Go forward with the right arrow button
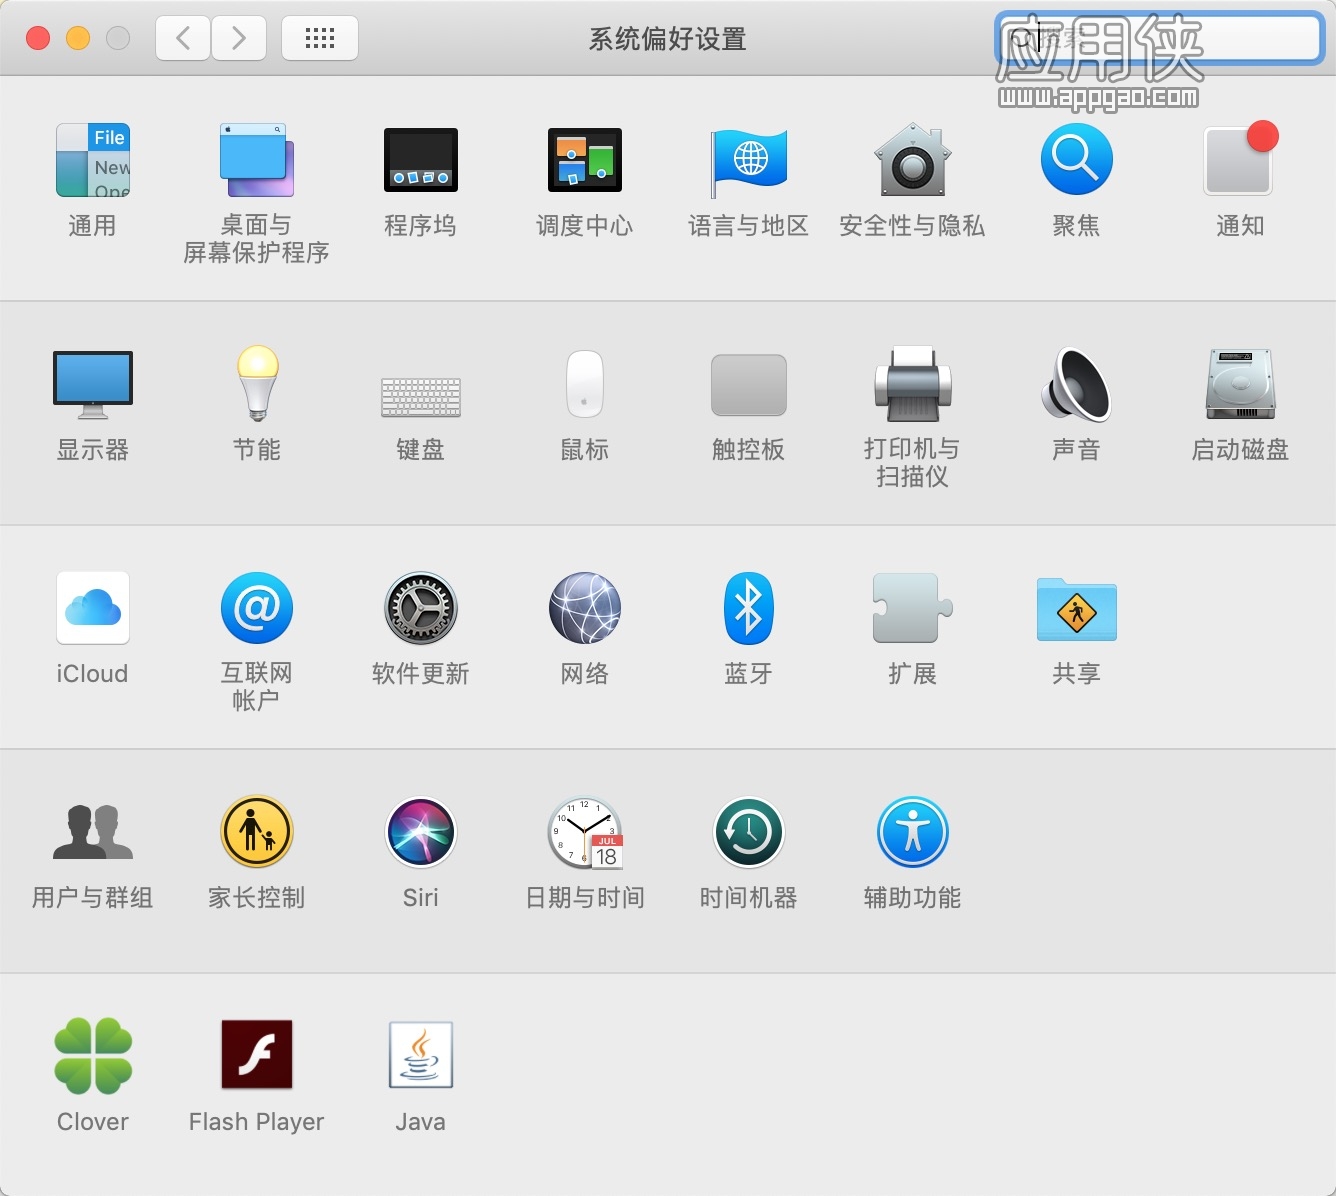Screen dimensions: 1336x1196 pos(238,39)
